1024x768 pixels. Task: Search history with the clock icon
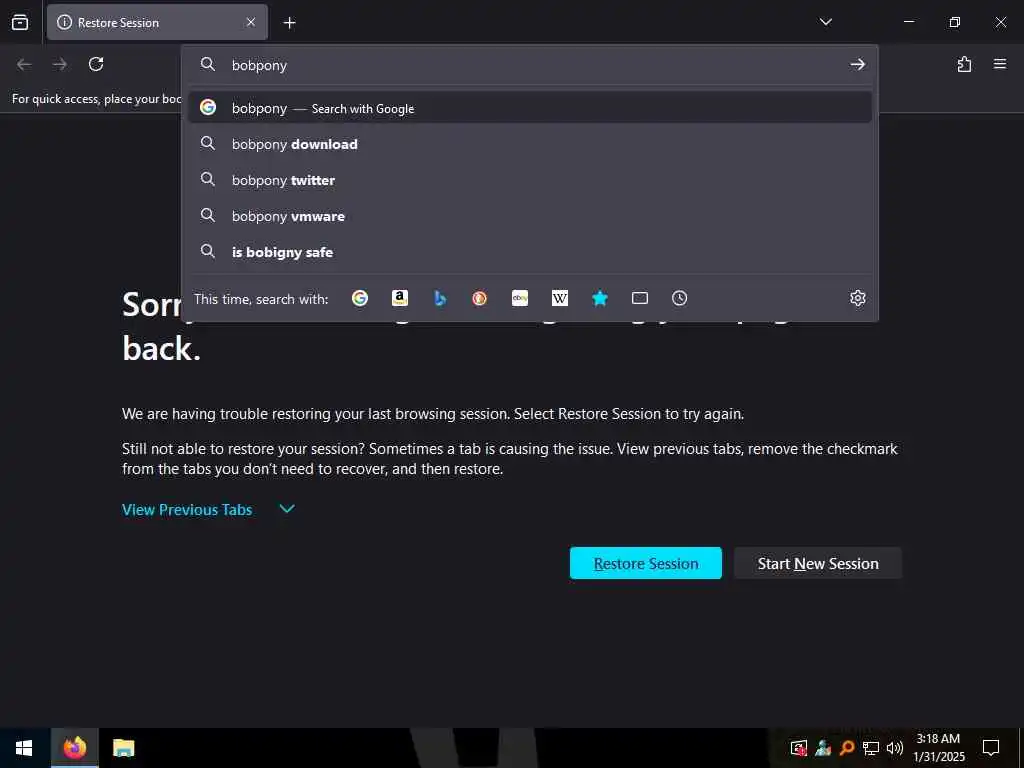click(679, 298)
